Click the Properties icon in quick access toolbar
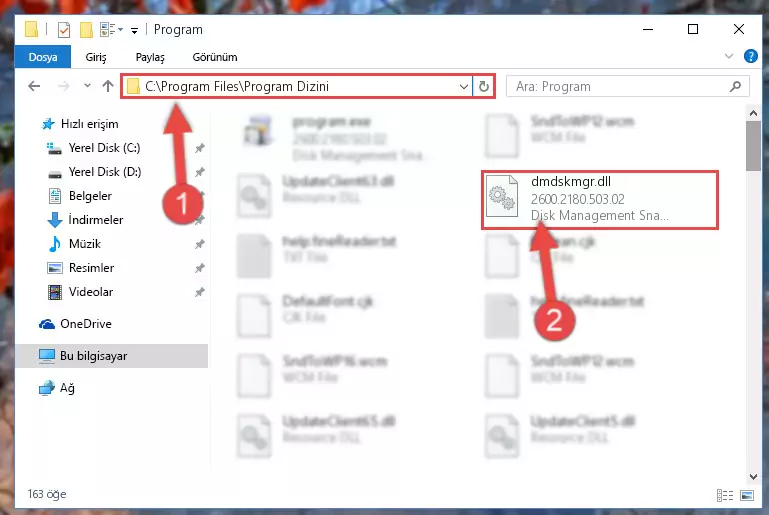This screenshot has width=769, height=515. (x=64, y=30)
